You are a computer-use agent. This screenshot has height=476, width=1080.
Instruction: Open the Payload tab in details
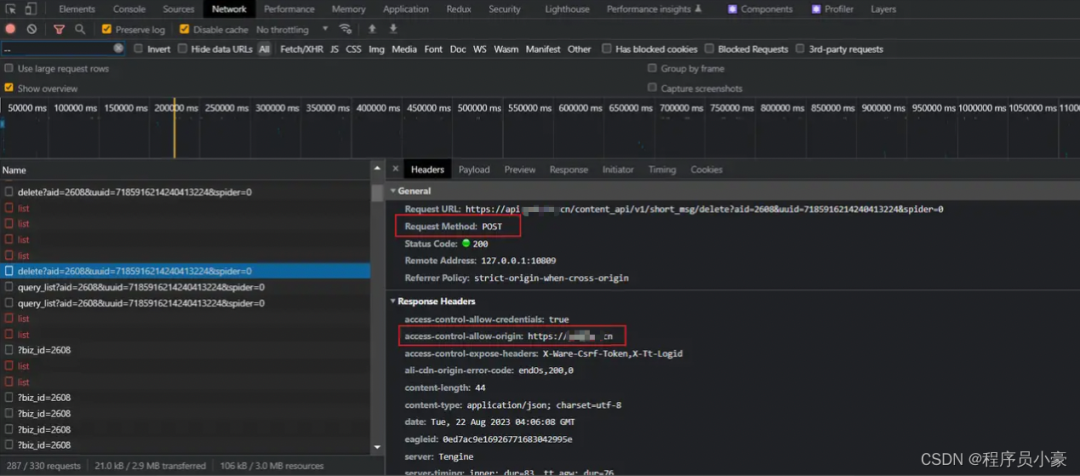point(474,169)
